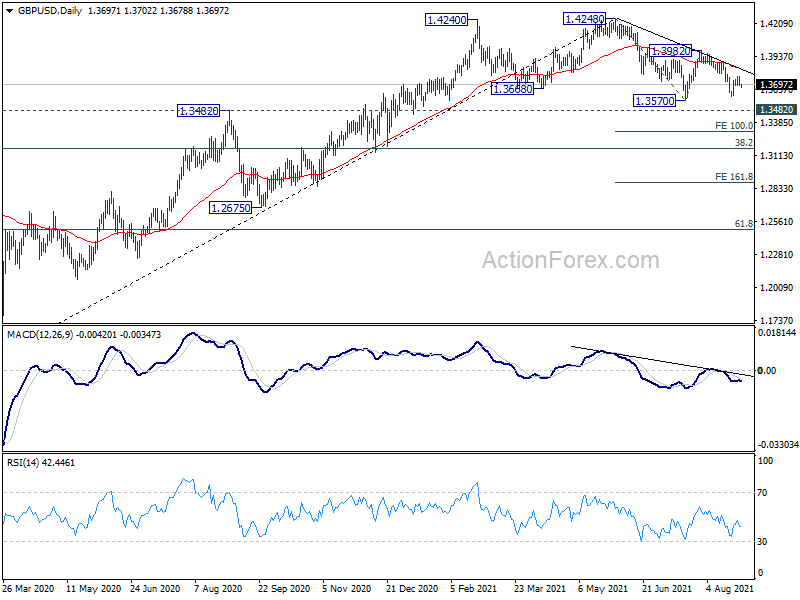Click the RSI 30 level axis label
The height and width of the screenshot is (600, 800).
[x=762, y=541]
